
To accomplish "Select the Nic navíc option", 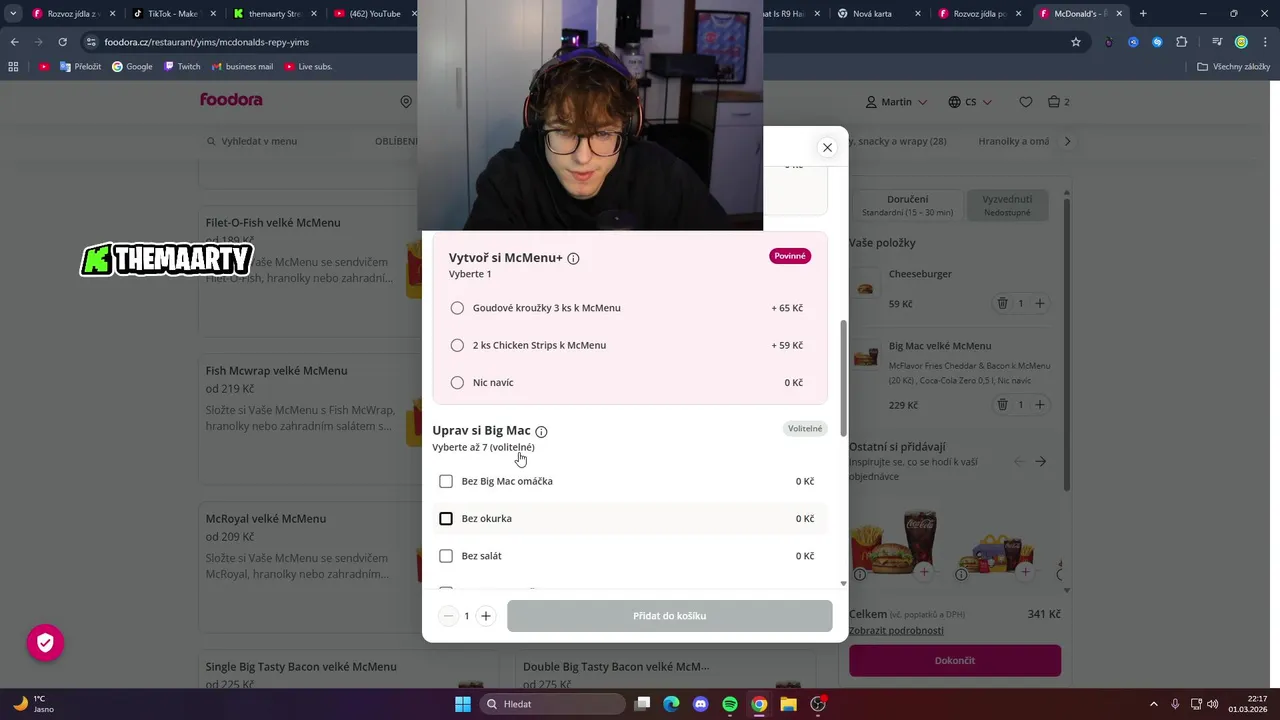I will click(x=630, y=382).
